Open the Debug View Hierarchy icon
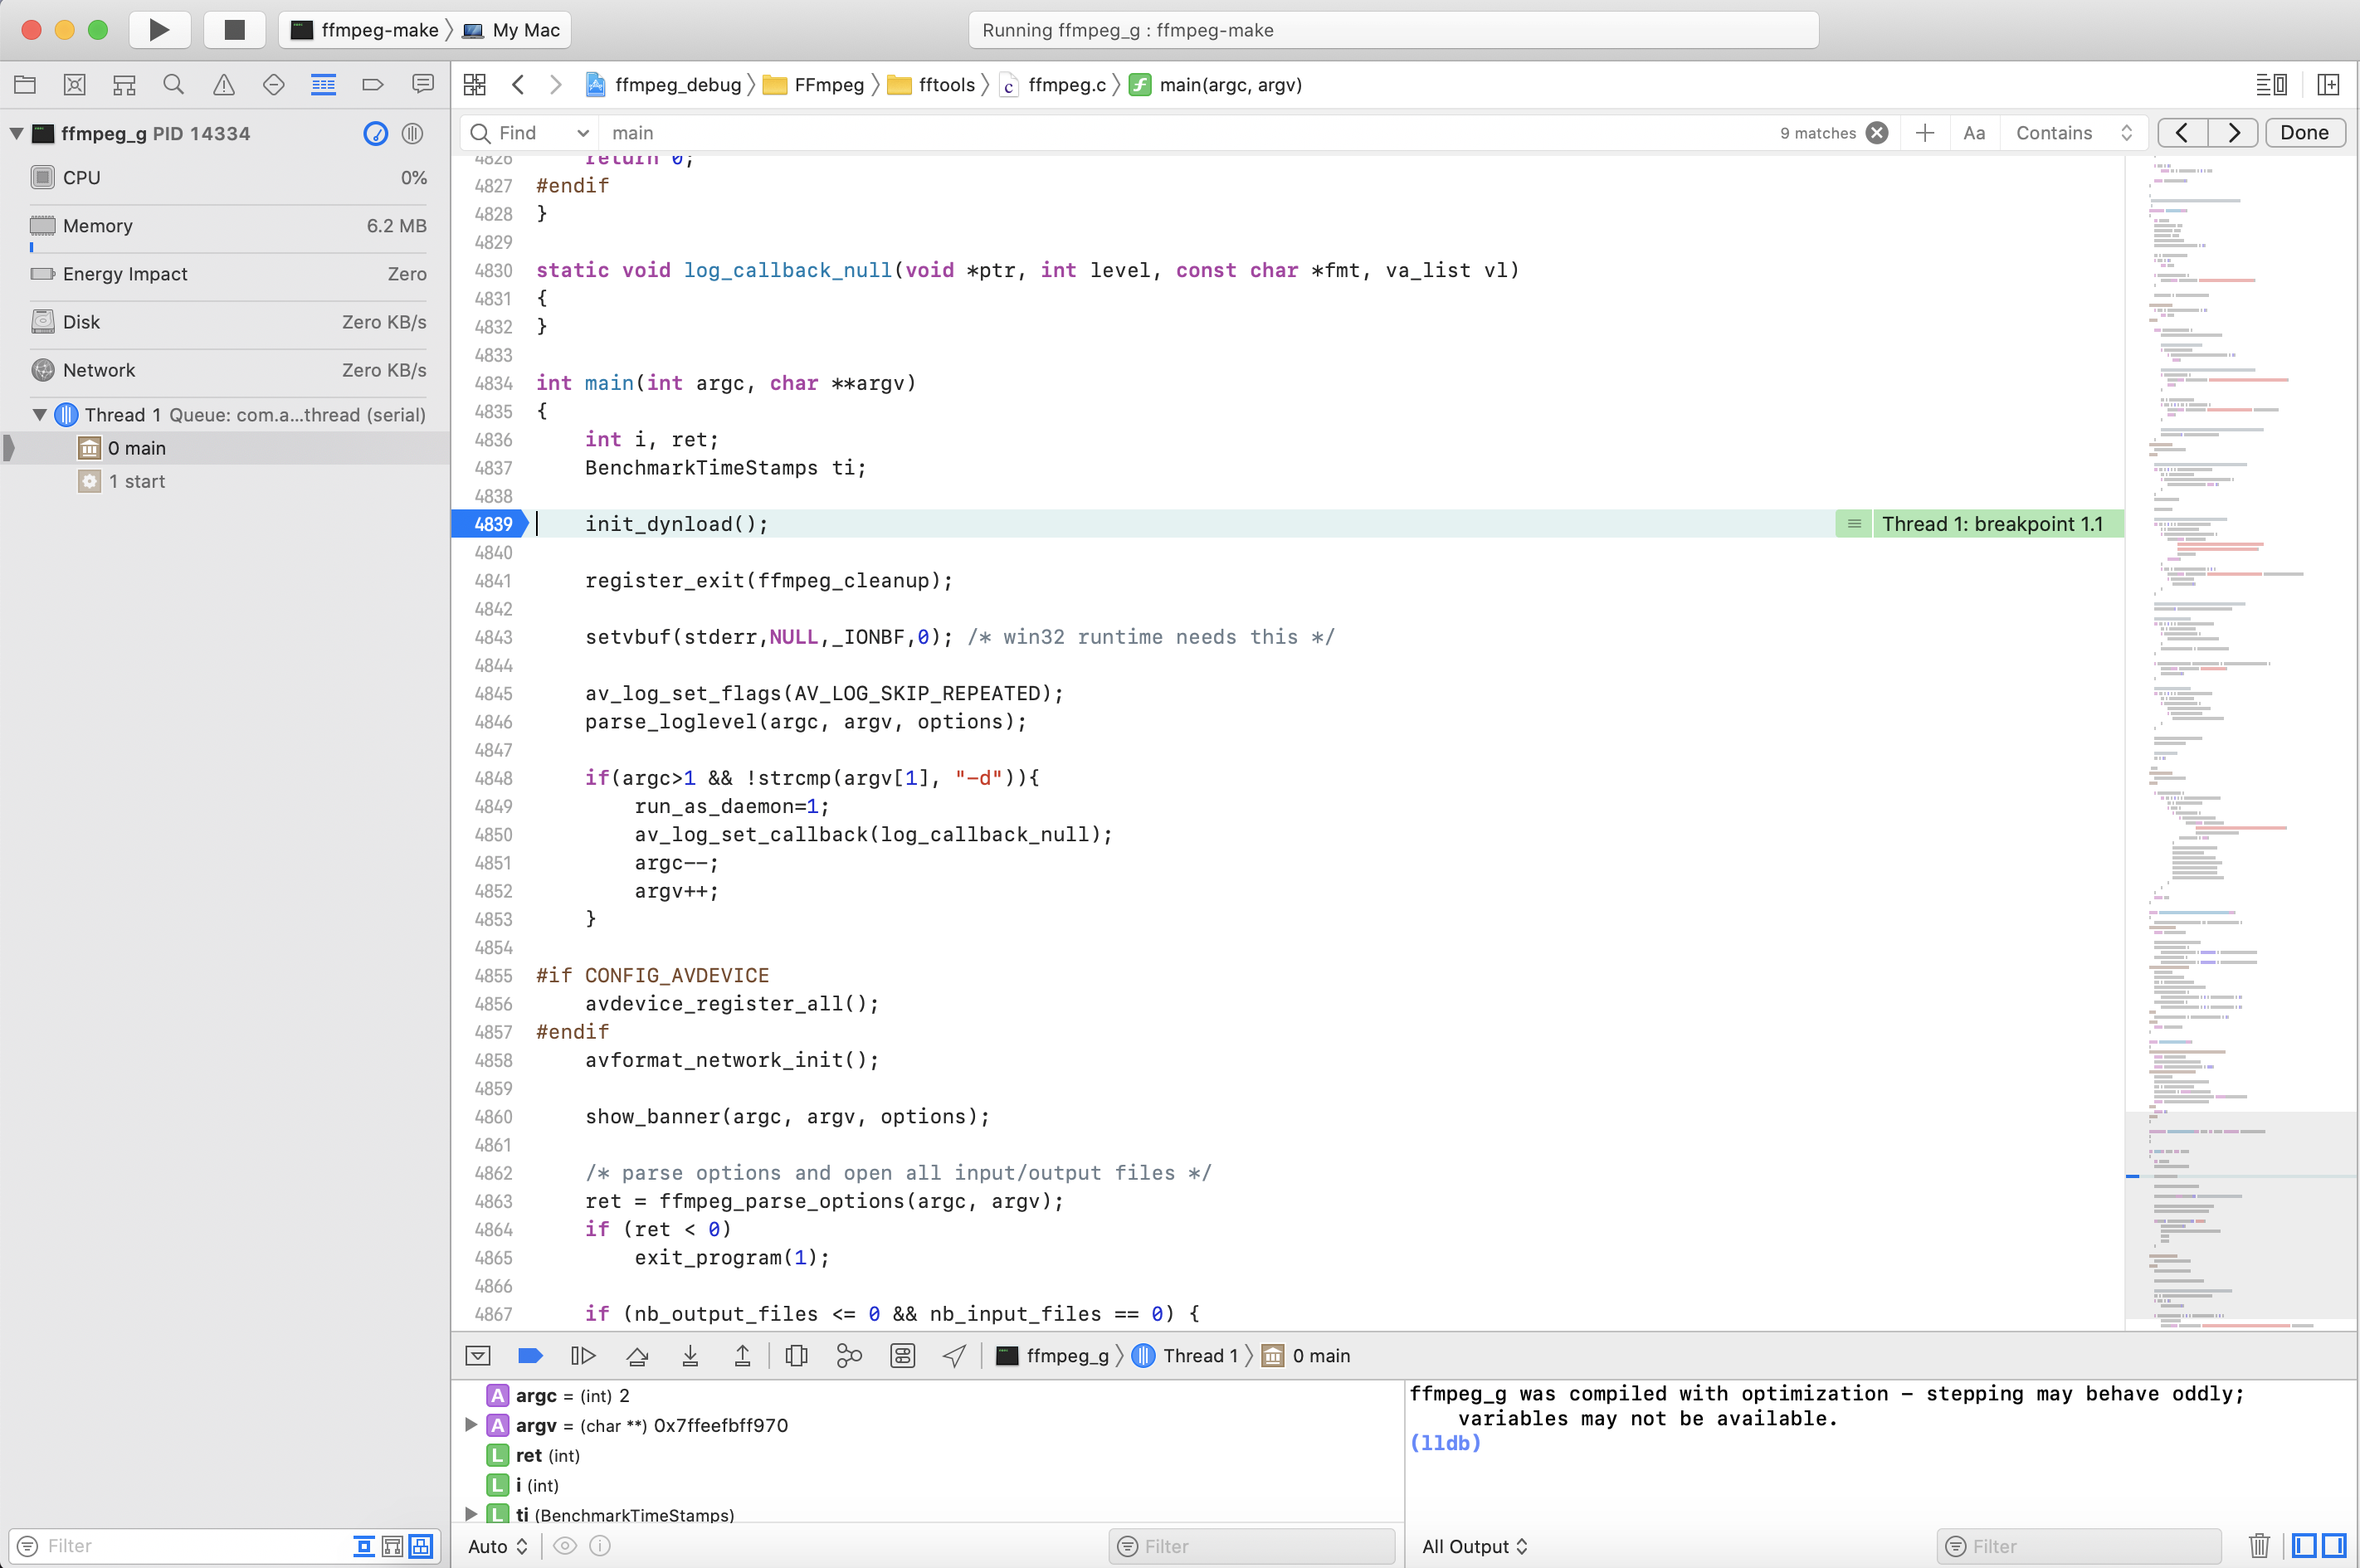This screenshot has width=2360, height=1568. point(796,1356)
